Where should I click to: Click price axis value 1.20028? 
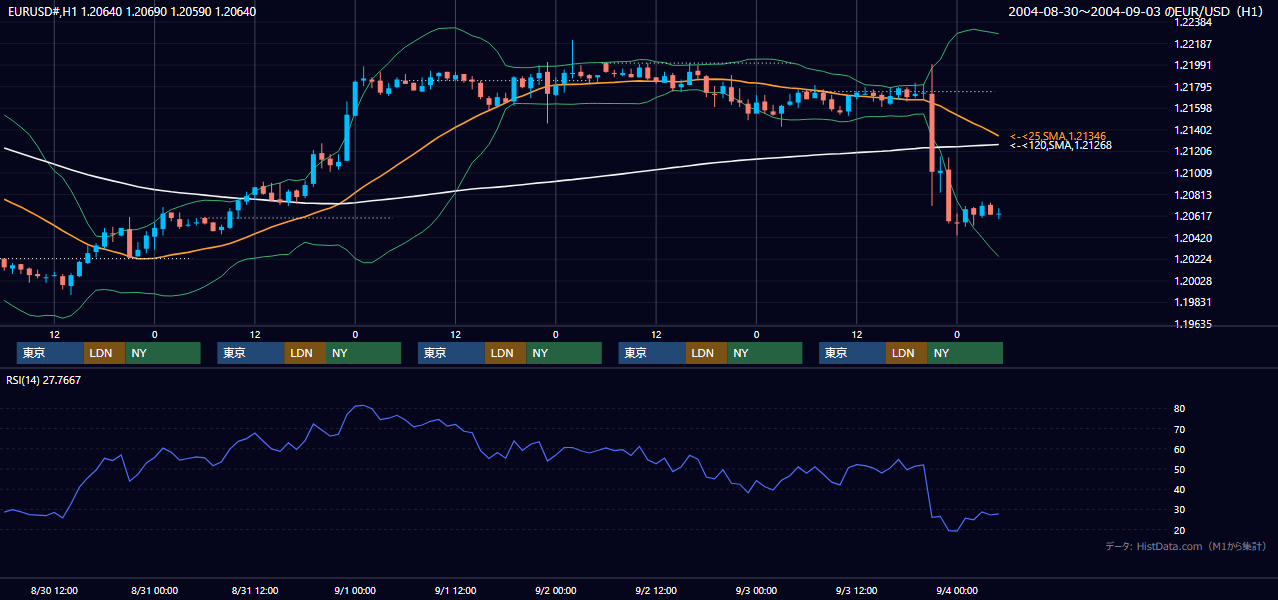(x=1194, y=281)
